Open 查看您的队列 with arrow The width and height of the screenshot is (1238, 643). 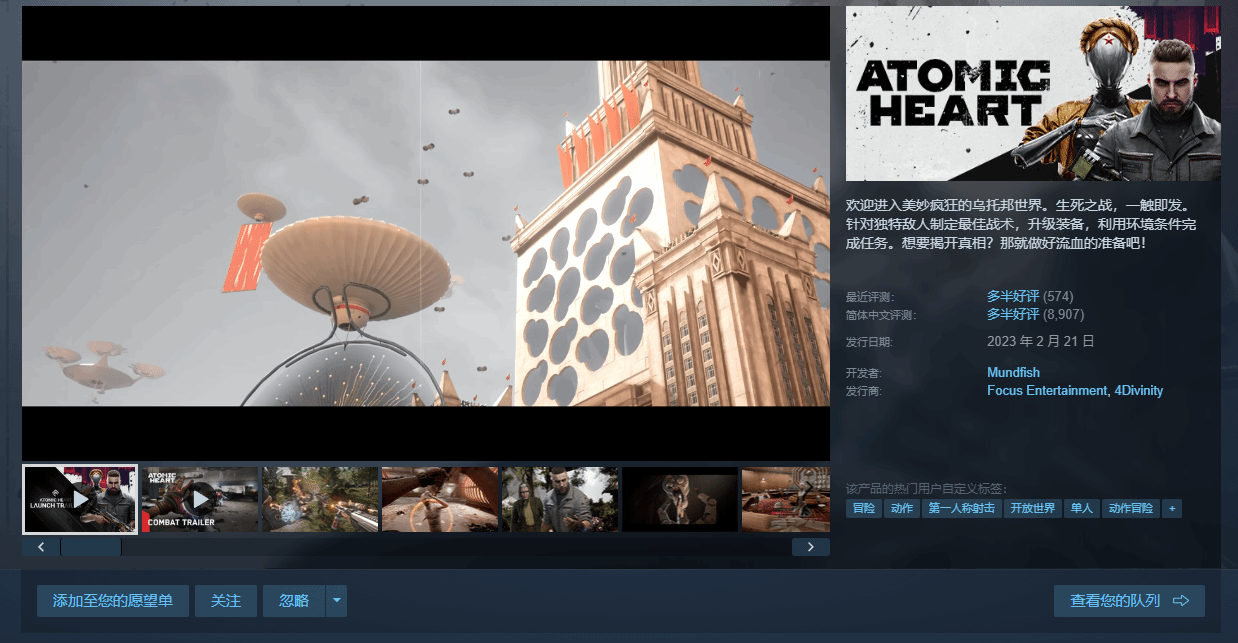(1129, 601)
